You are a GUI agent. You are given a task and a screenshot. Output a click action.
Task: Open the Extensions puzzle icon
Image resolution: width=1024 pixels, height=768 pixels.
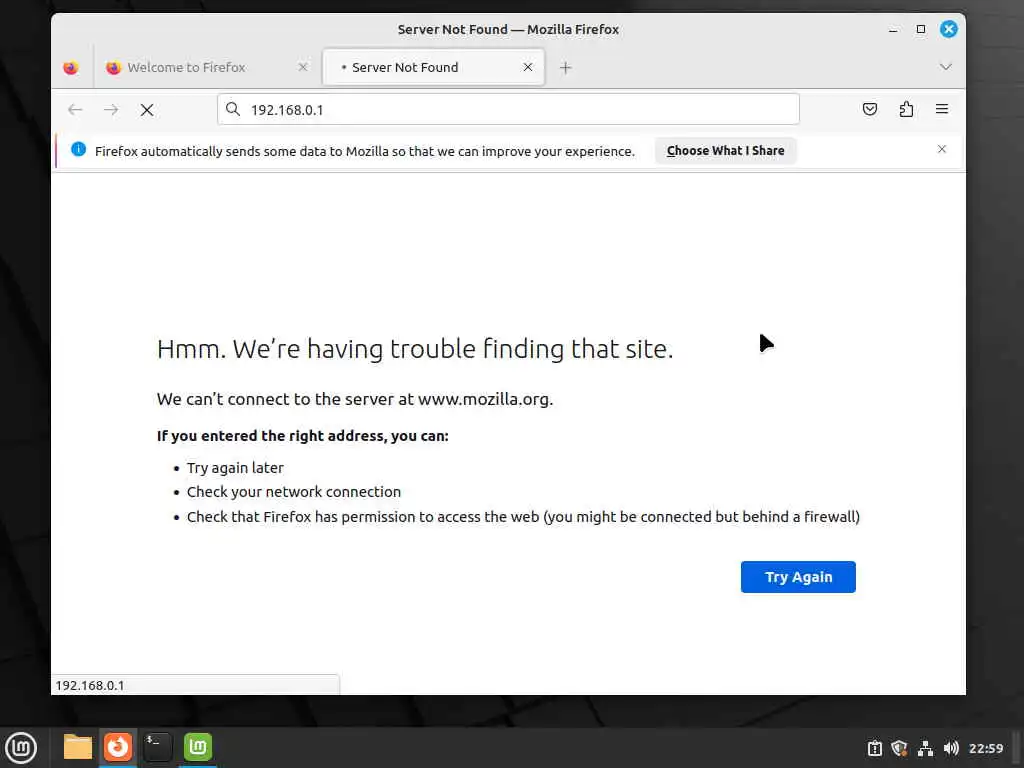coord(906,109)
